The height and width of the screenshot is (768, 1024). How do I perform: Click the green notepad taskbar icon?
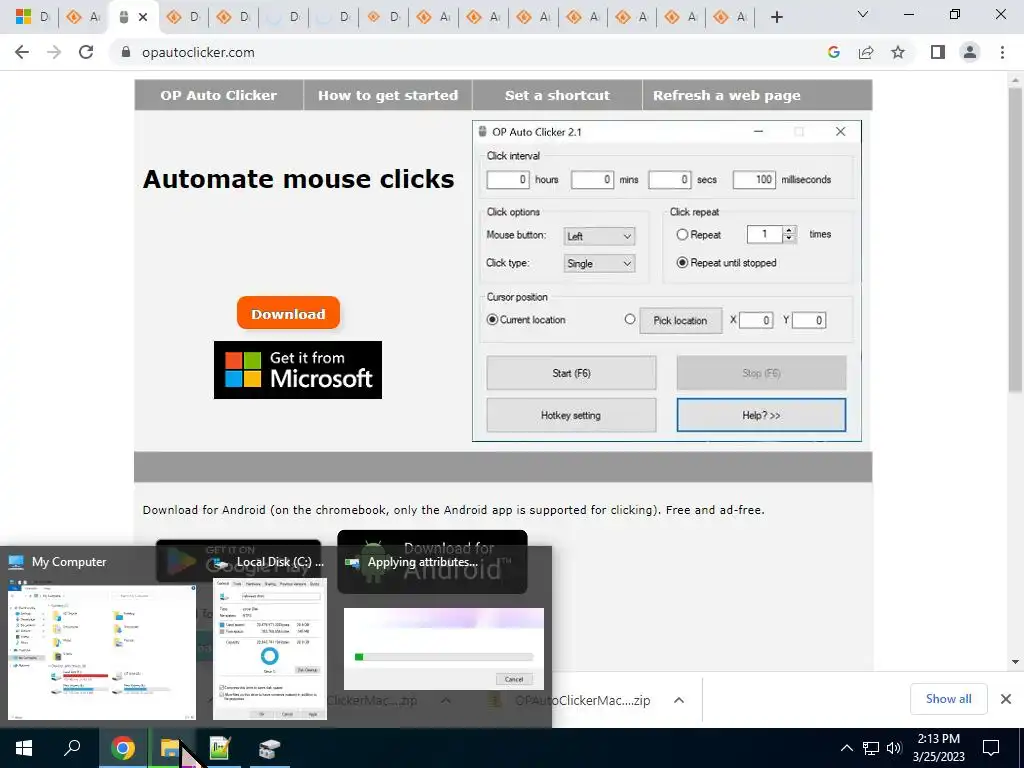pyautogui.click(x=220, y=748)
